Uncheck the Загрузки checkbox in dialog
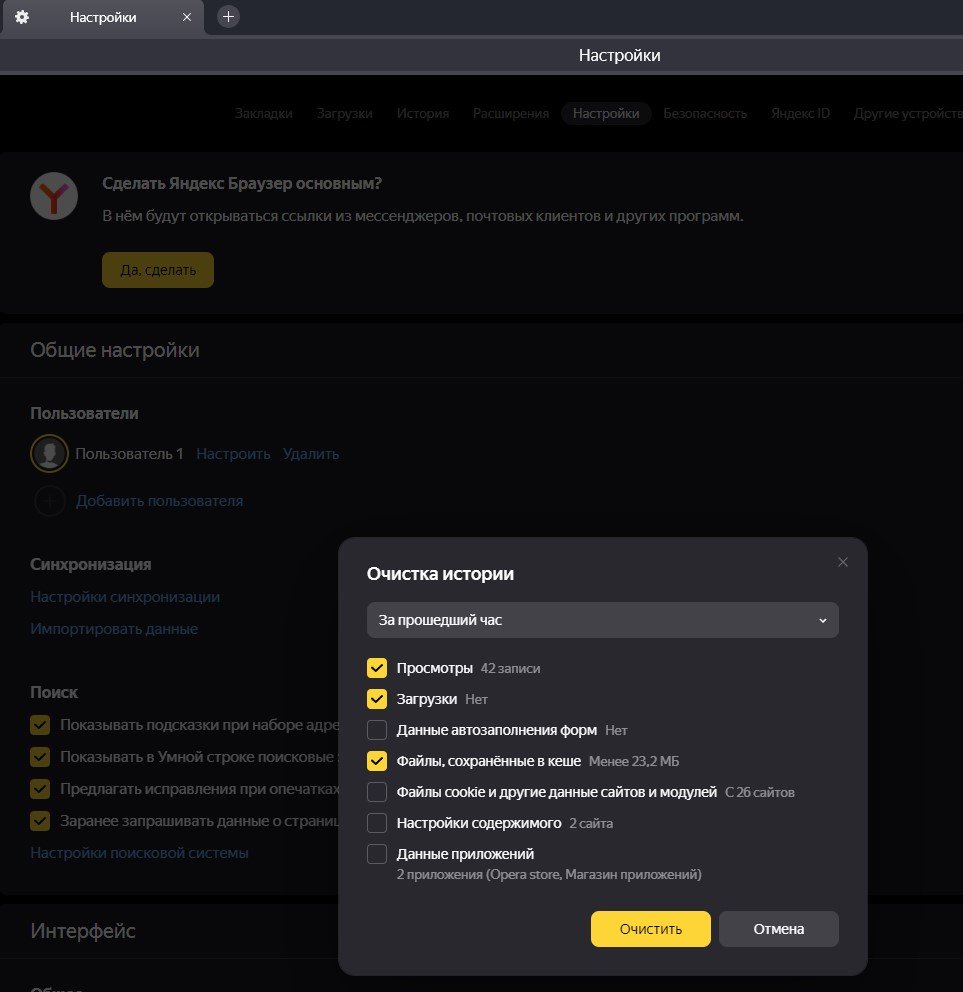963x992 pixels. coord(377,699)
